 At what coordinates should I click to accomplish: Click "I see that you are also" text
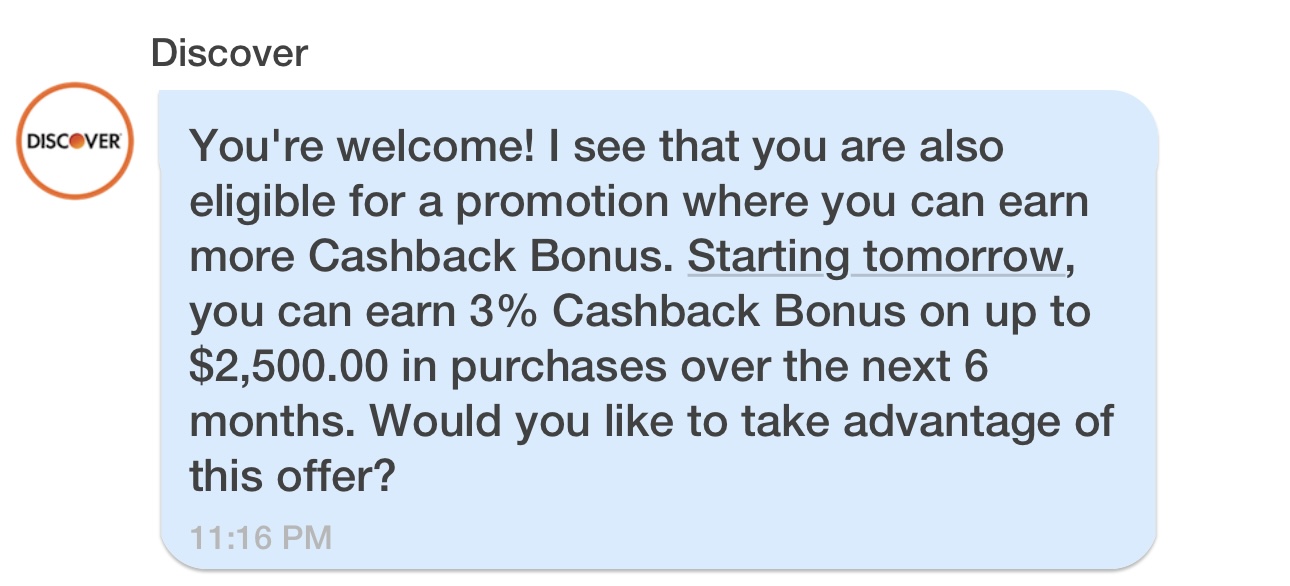pos(774,148)
